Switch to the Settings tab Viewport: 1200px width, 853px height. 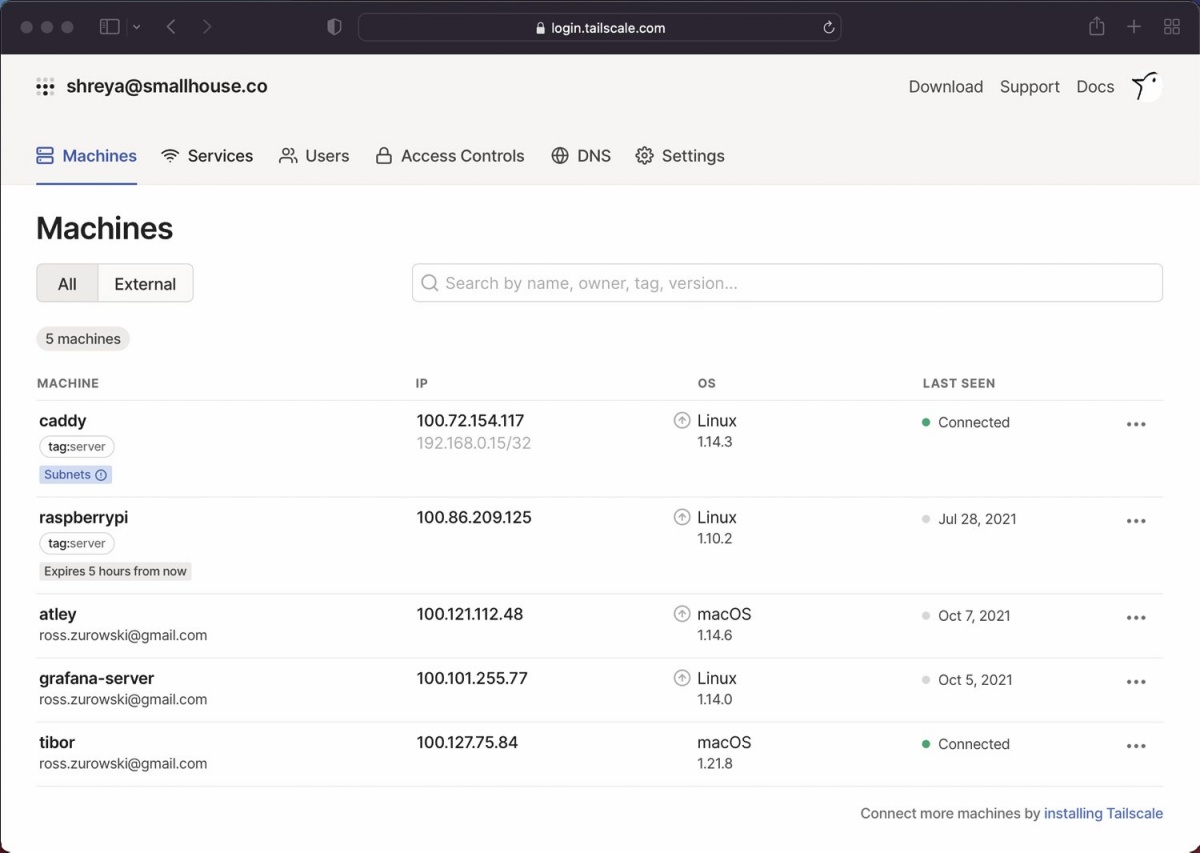click(x=680, y=156)
